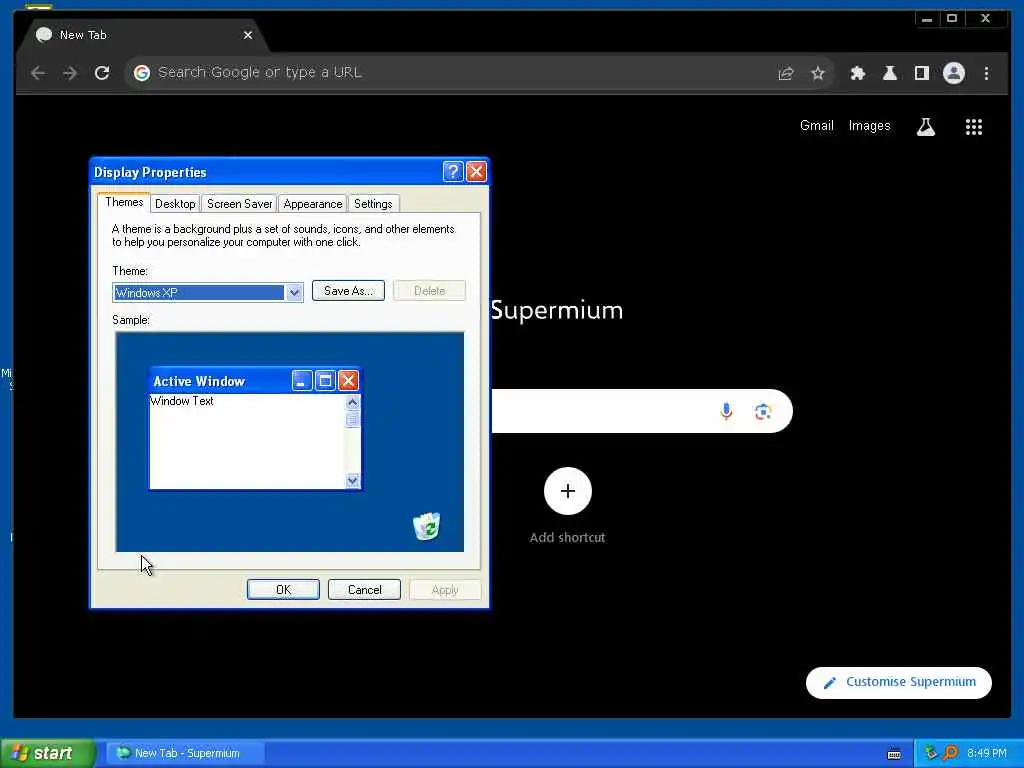Screen dimensions: 1024x768
Task: Click the Recycle Bin in the sample preview
Action: 426,526
